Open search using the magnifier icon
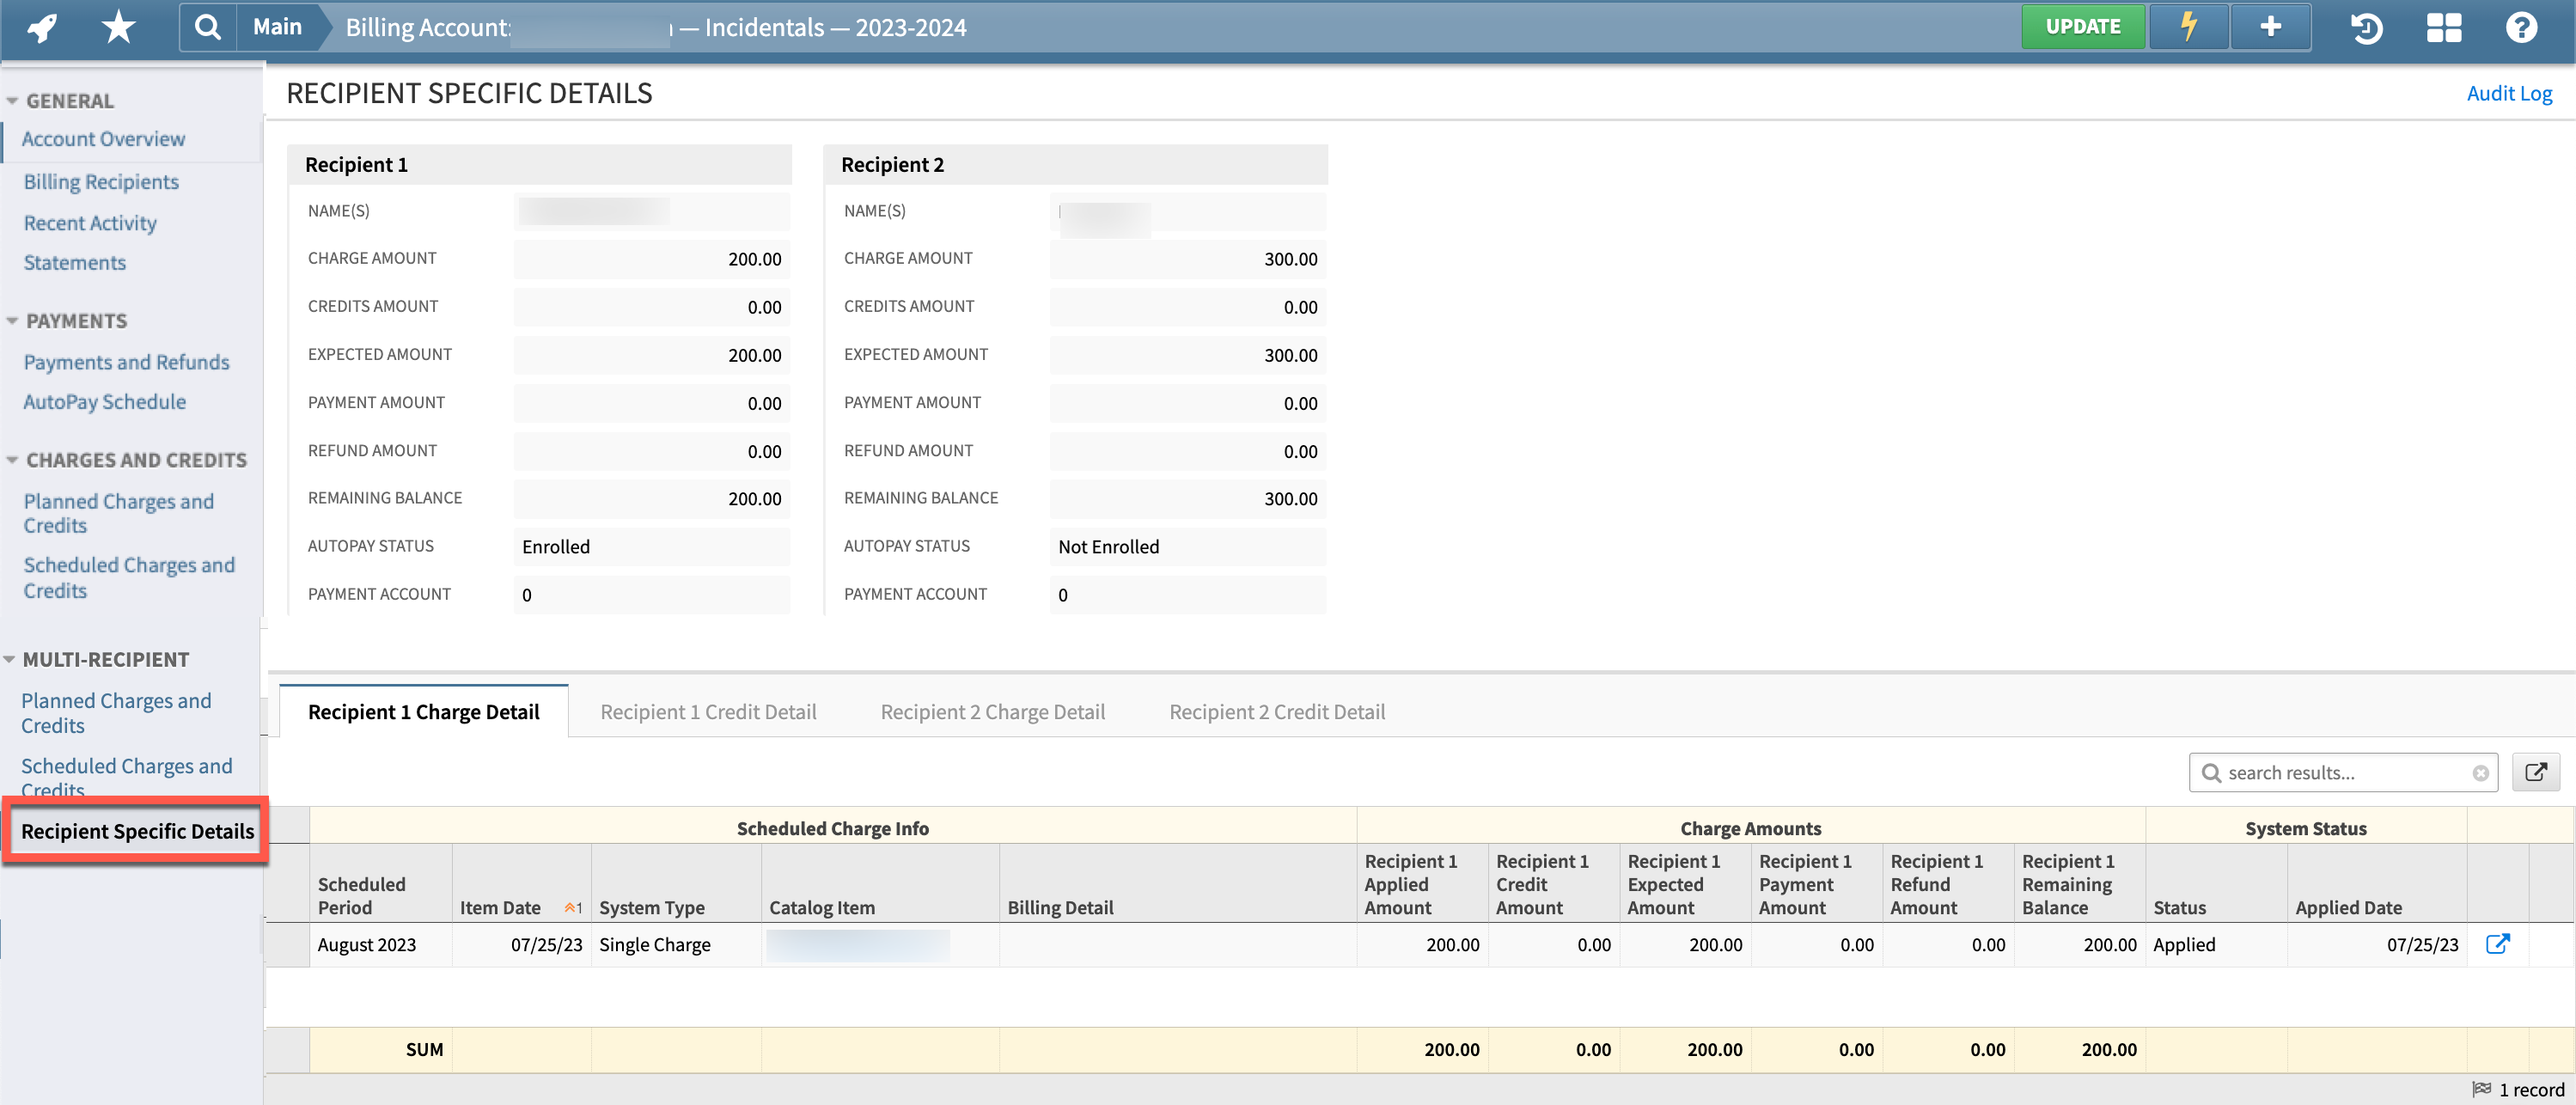Image resolution: width=2576 pixels, height=1105 pixels. pyautogui.click(x=207, y=27)
